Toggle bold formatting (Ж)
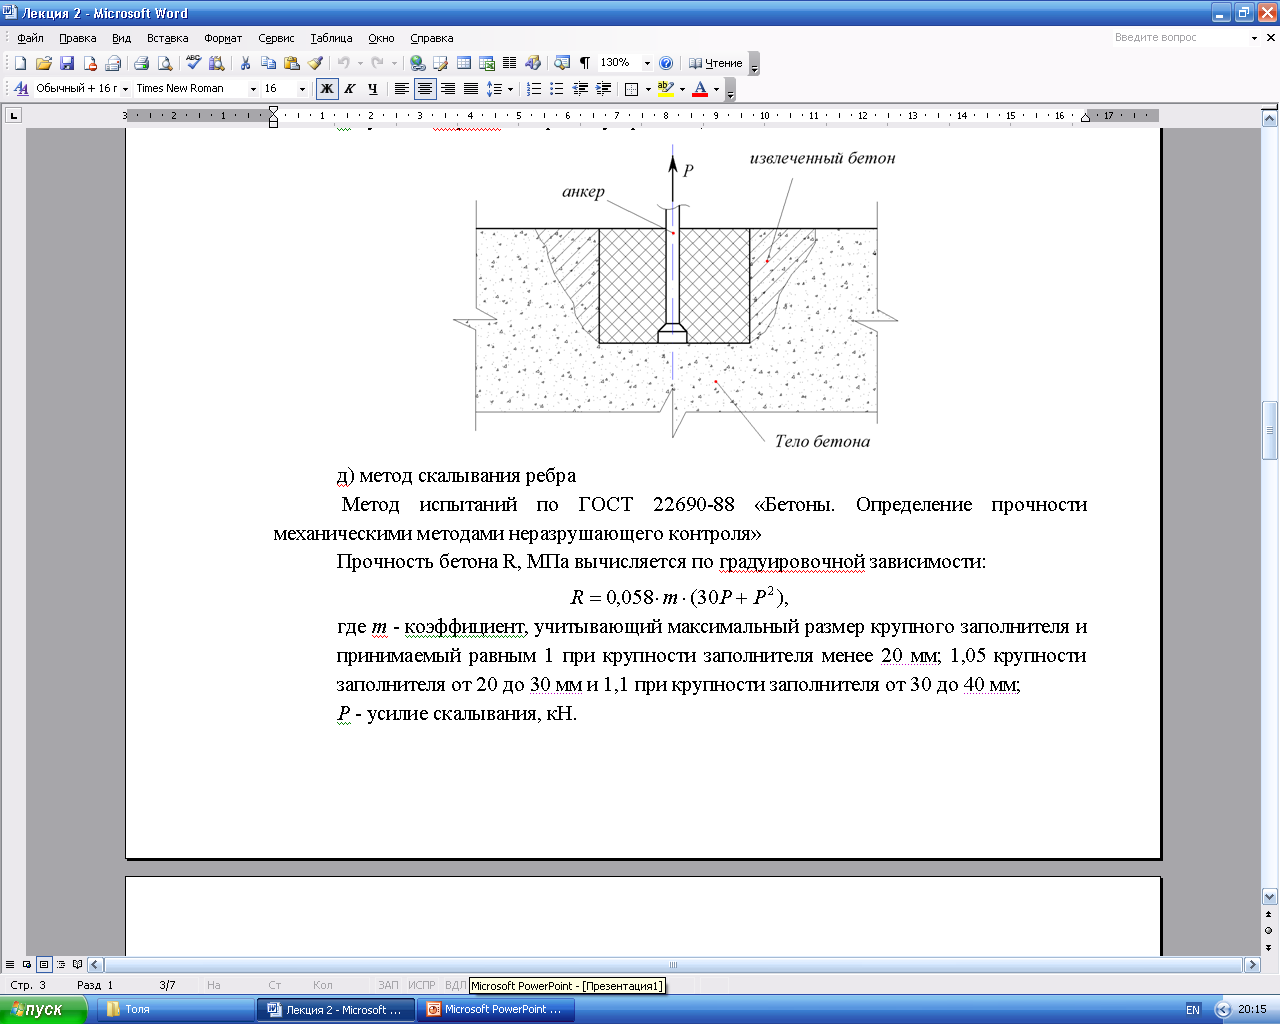The width and height of the screenshot is (1280, 1024). [x=327, y=89]
